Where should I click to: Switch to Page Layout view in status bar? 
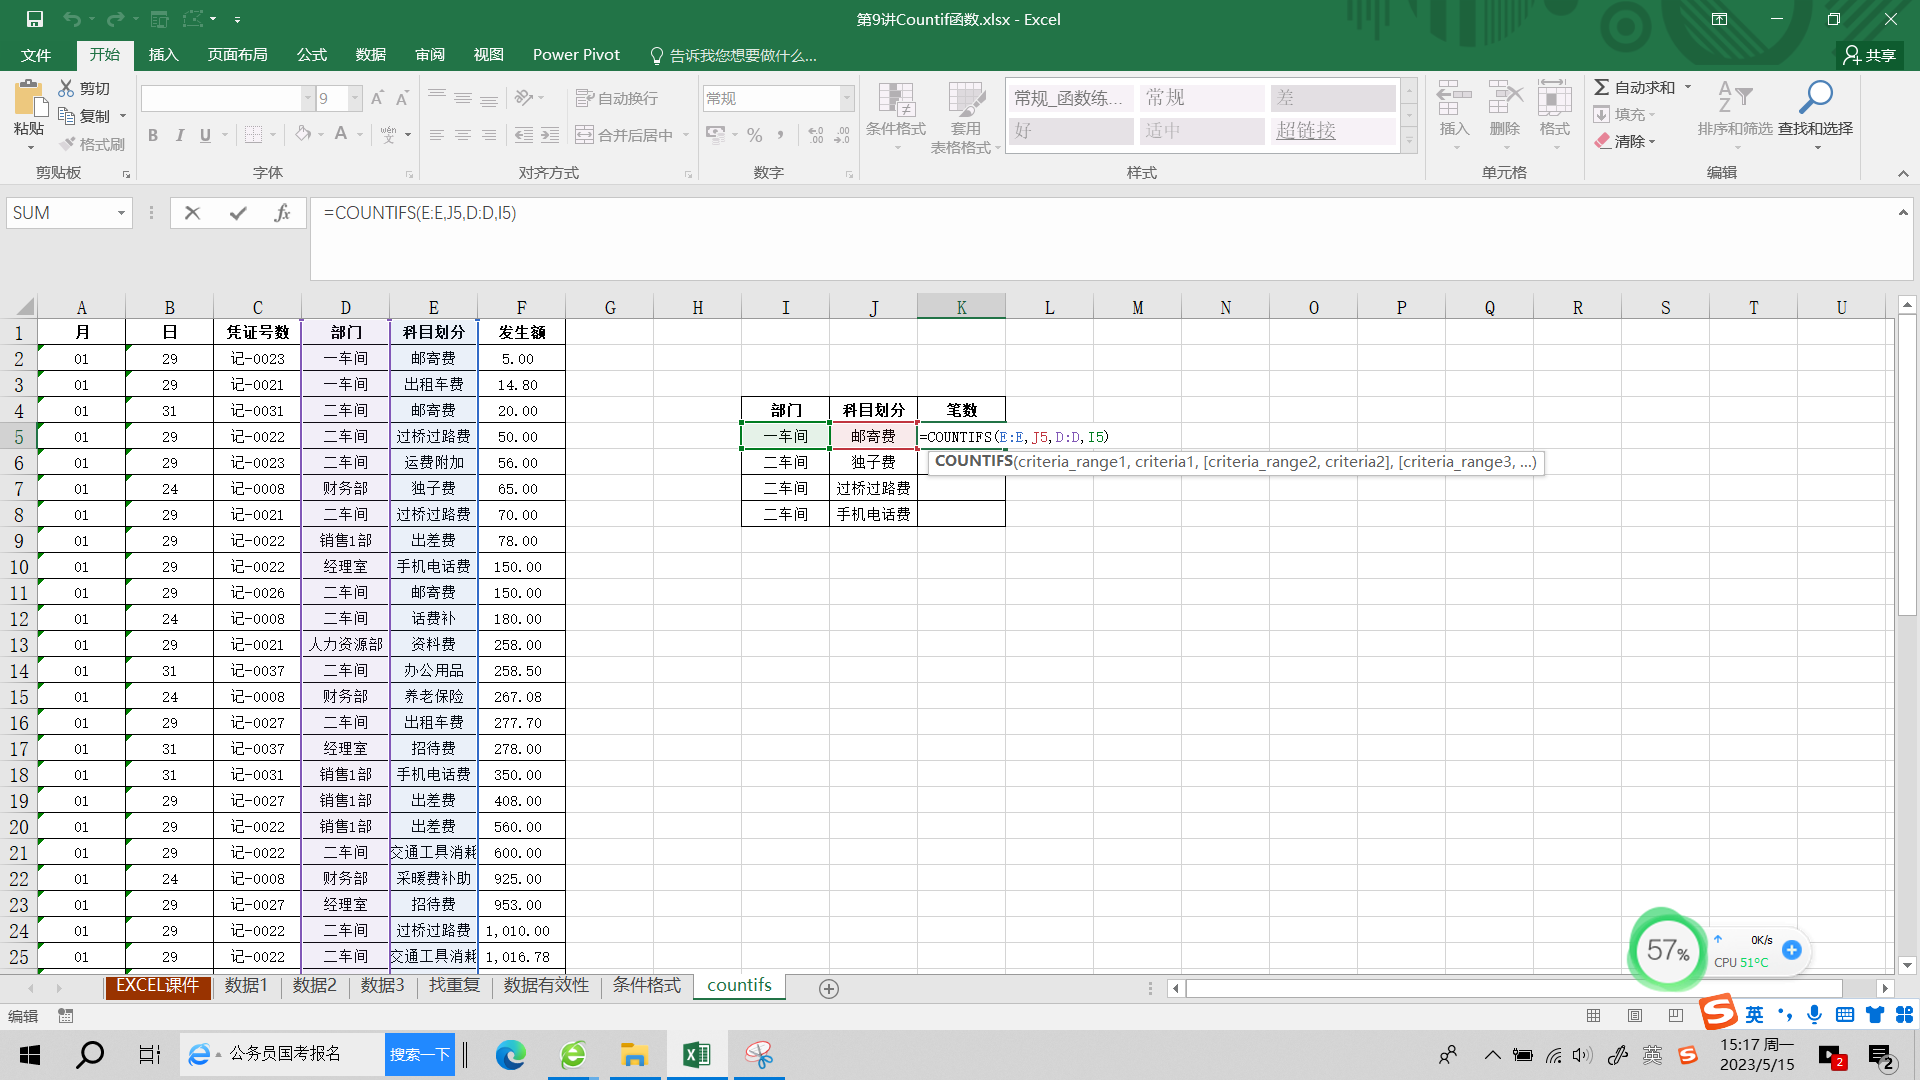pos(1635,1016)
